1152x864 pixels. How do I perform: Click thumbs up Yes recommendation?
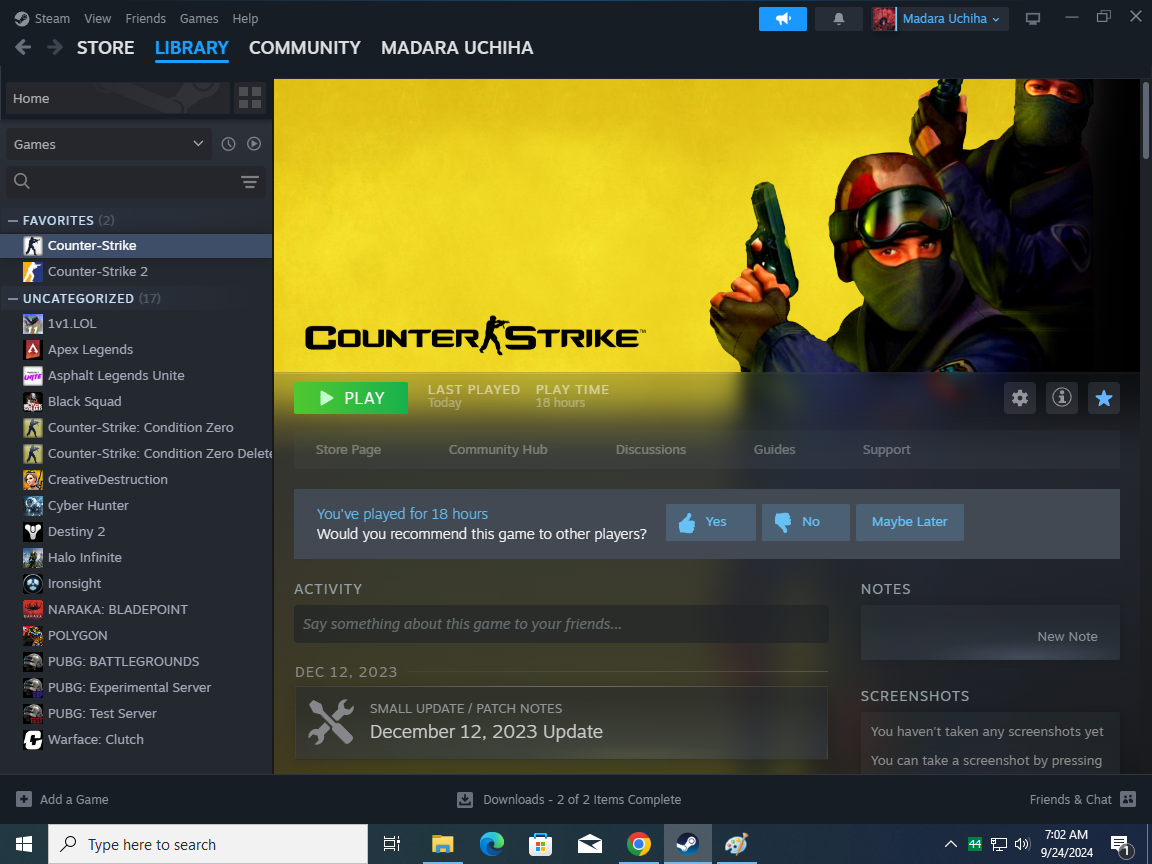[711, 522]
